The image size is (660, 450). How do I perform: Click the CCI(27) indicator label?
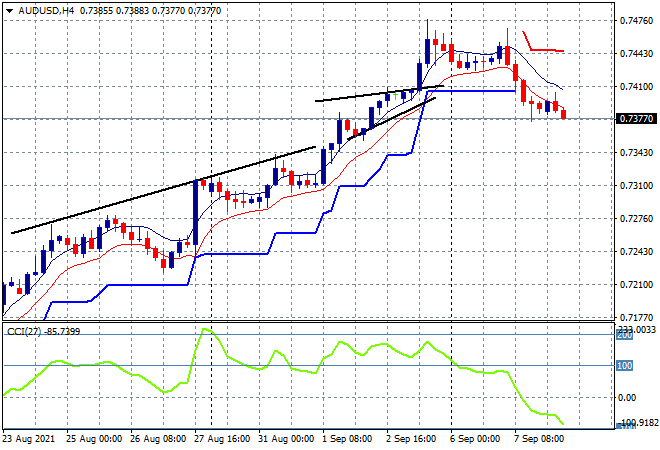pos(43,332)
